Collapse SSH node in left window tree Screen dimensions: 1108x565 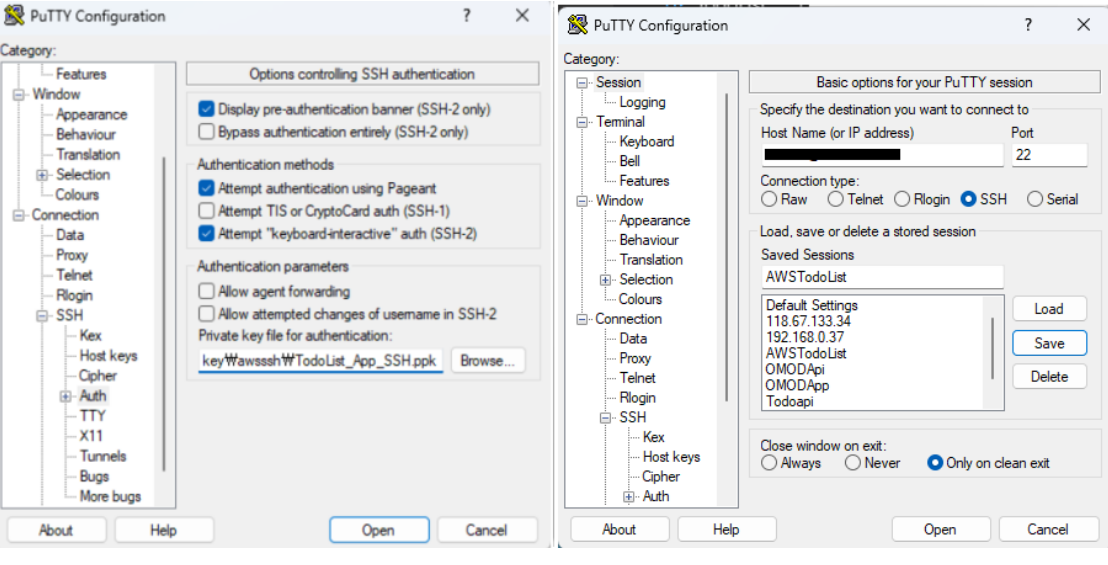tap(42, 315)
